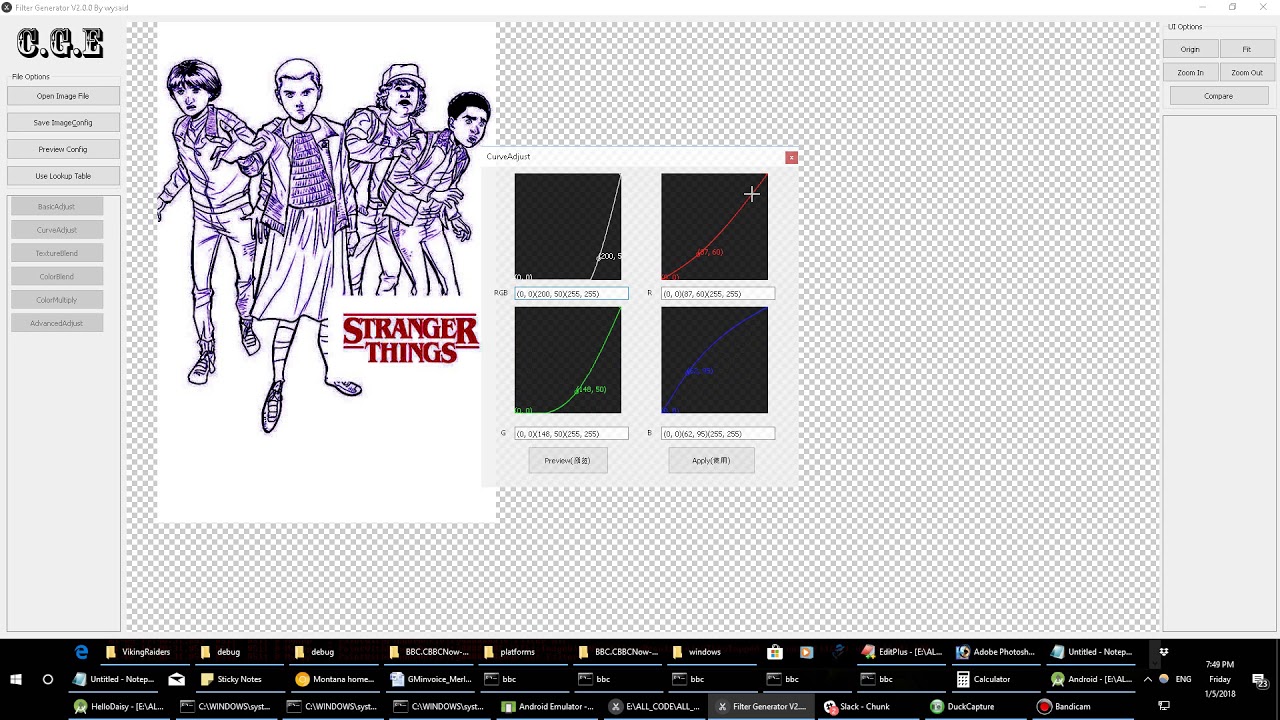Open Microsoft Edge from taskbar
This screenshot has width=1280, height=720.
[81, 652]
